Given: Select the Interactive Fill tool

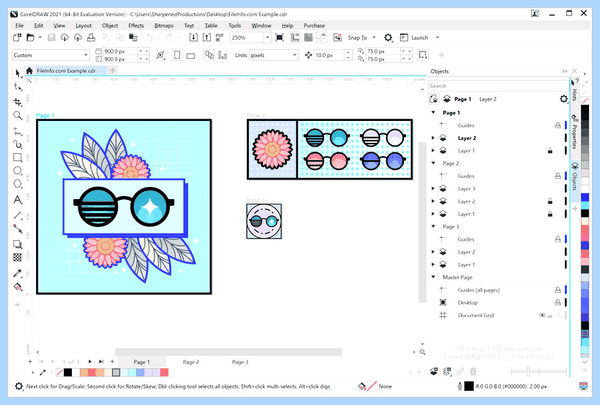Looking at the screenshot, I should (17, 287).
